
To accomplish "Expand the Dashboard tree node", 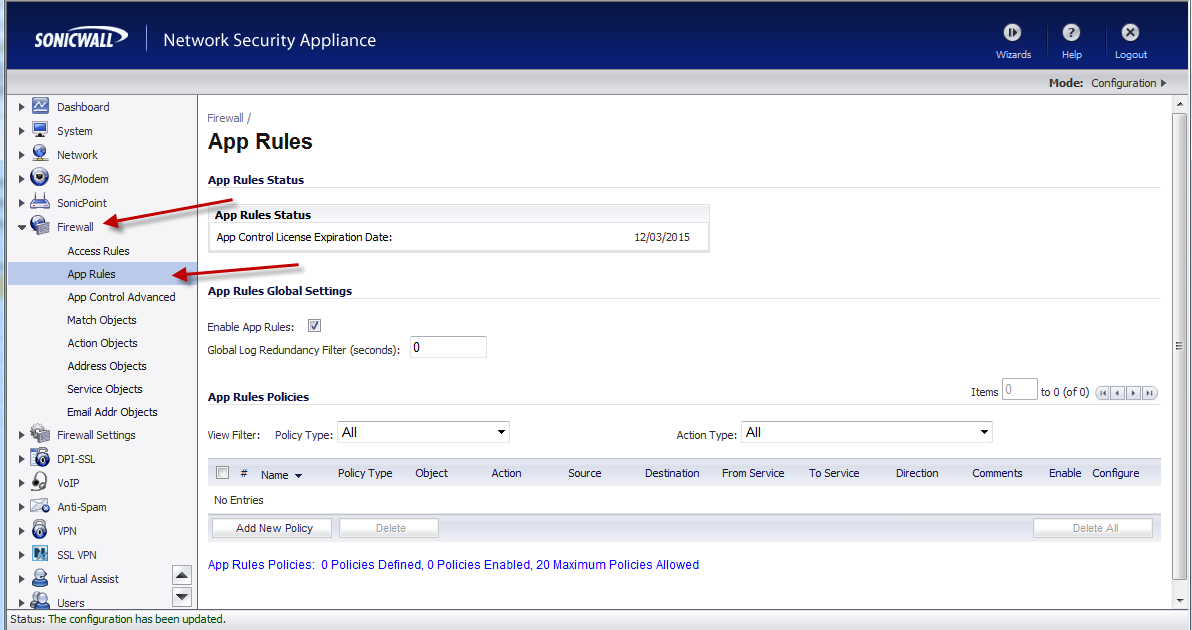I will click(x=21, y=107).
